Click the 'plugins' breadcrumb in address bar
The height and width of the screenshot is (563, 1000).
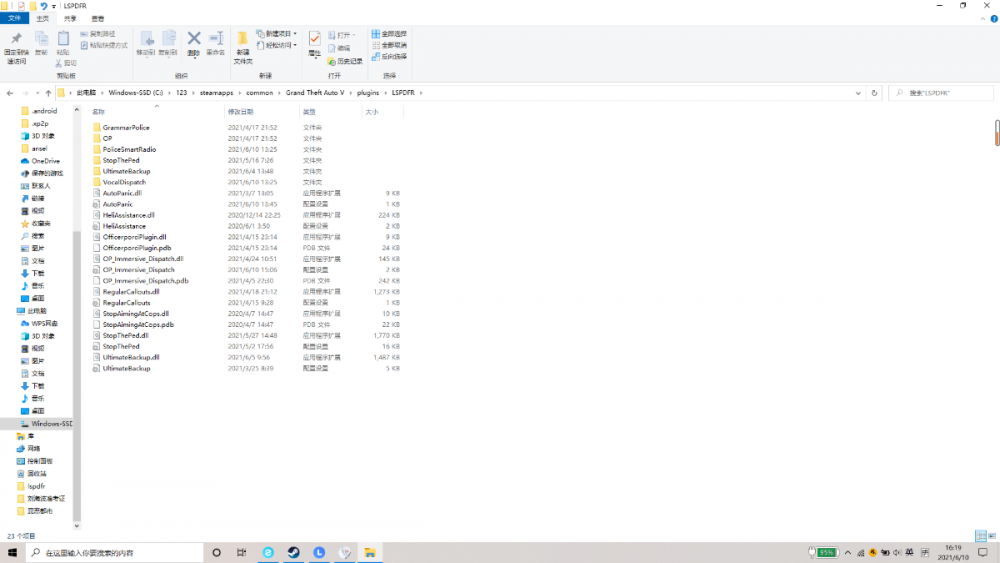pyautogui.click(x=368, y=93)
